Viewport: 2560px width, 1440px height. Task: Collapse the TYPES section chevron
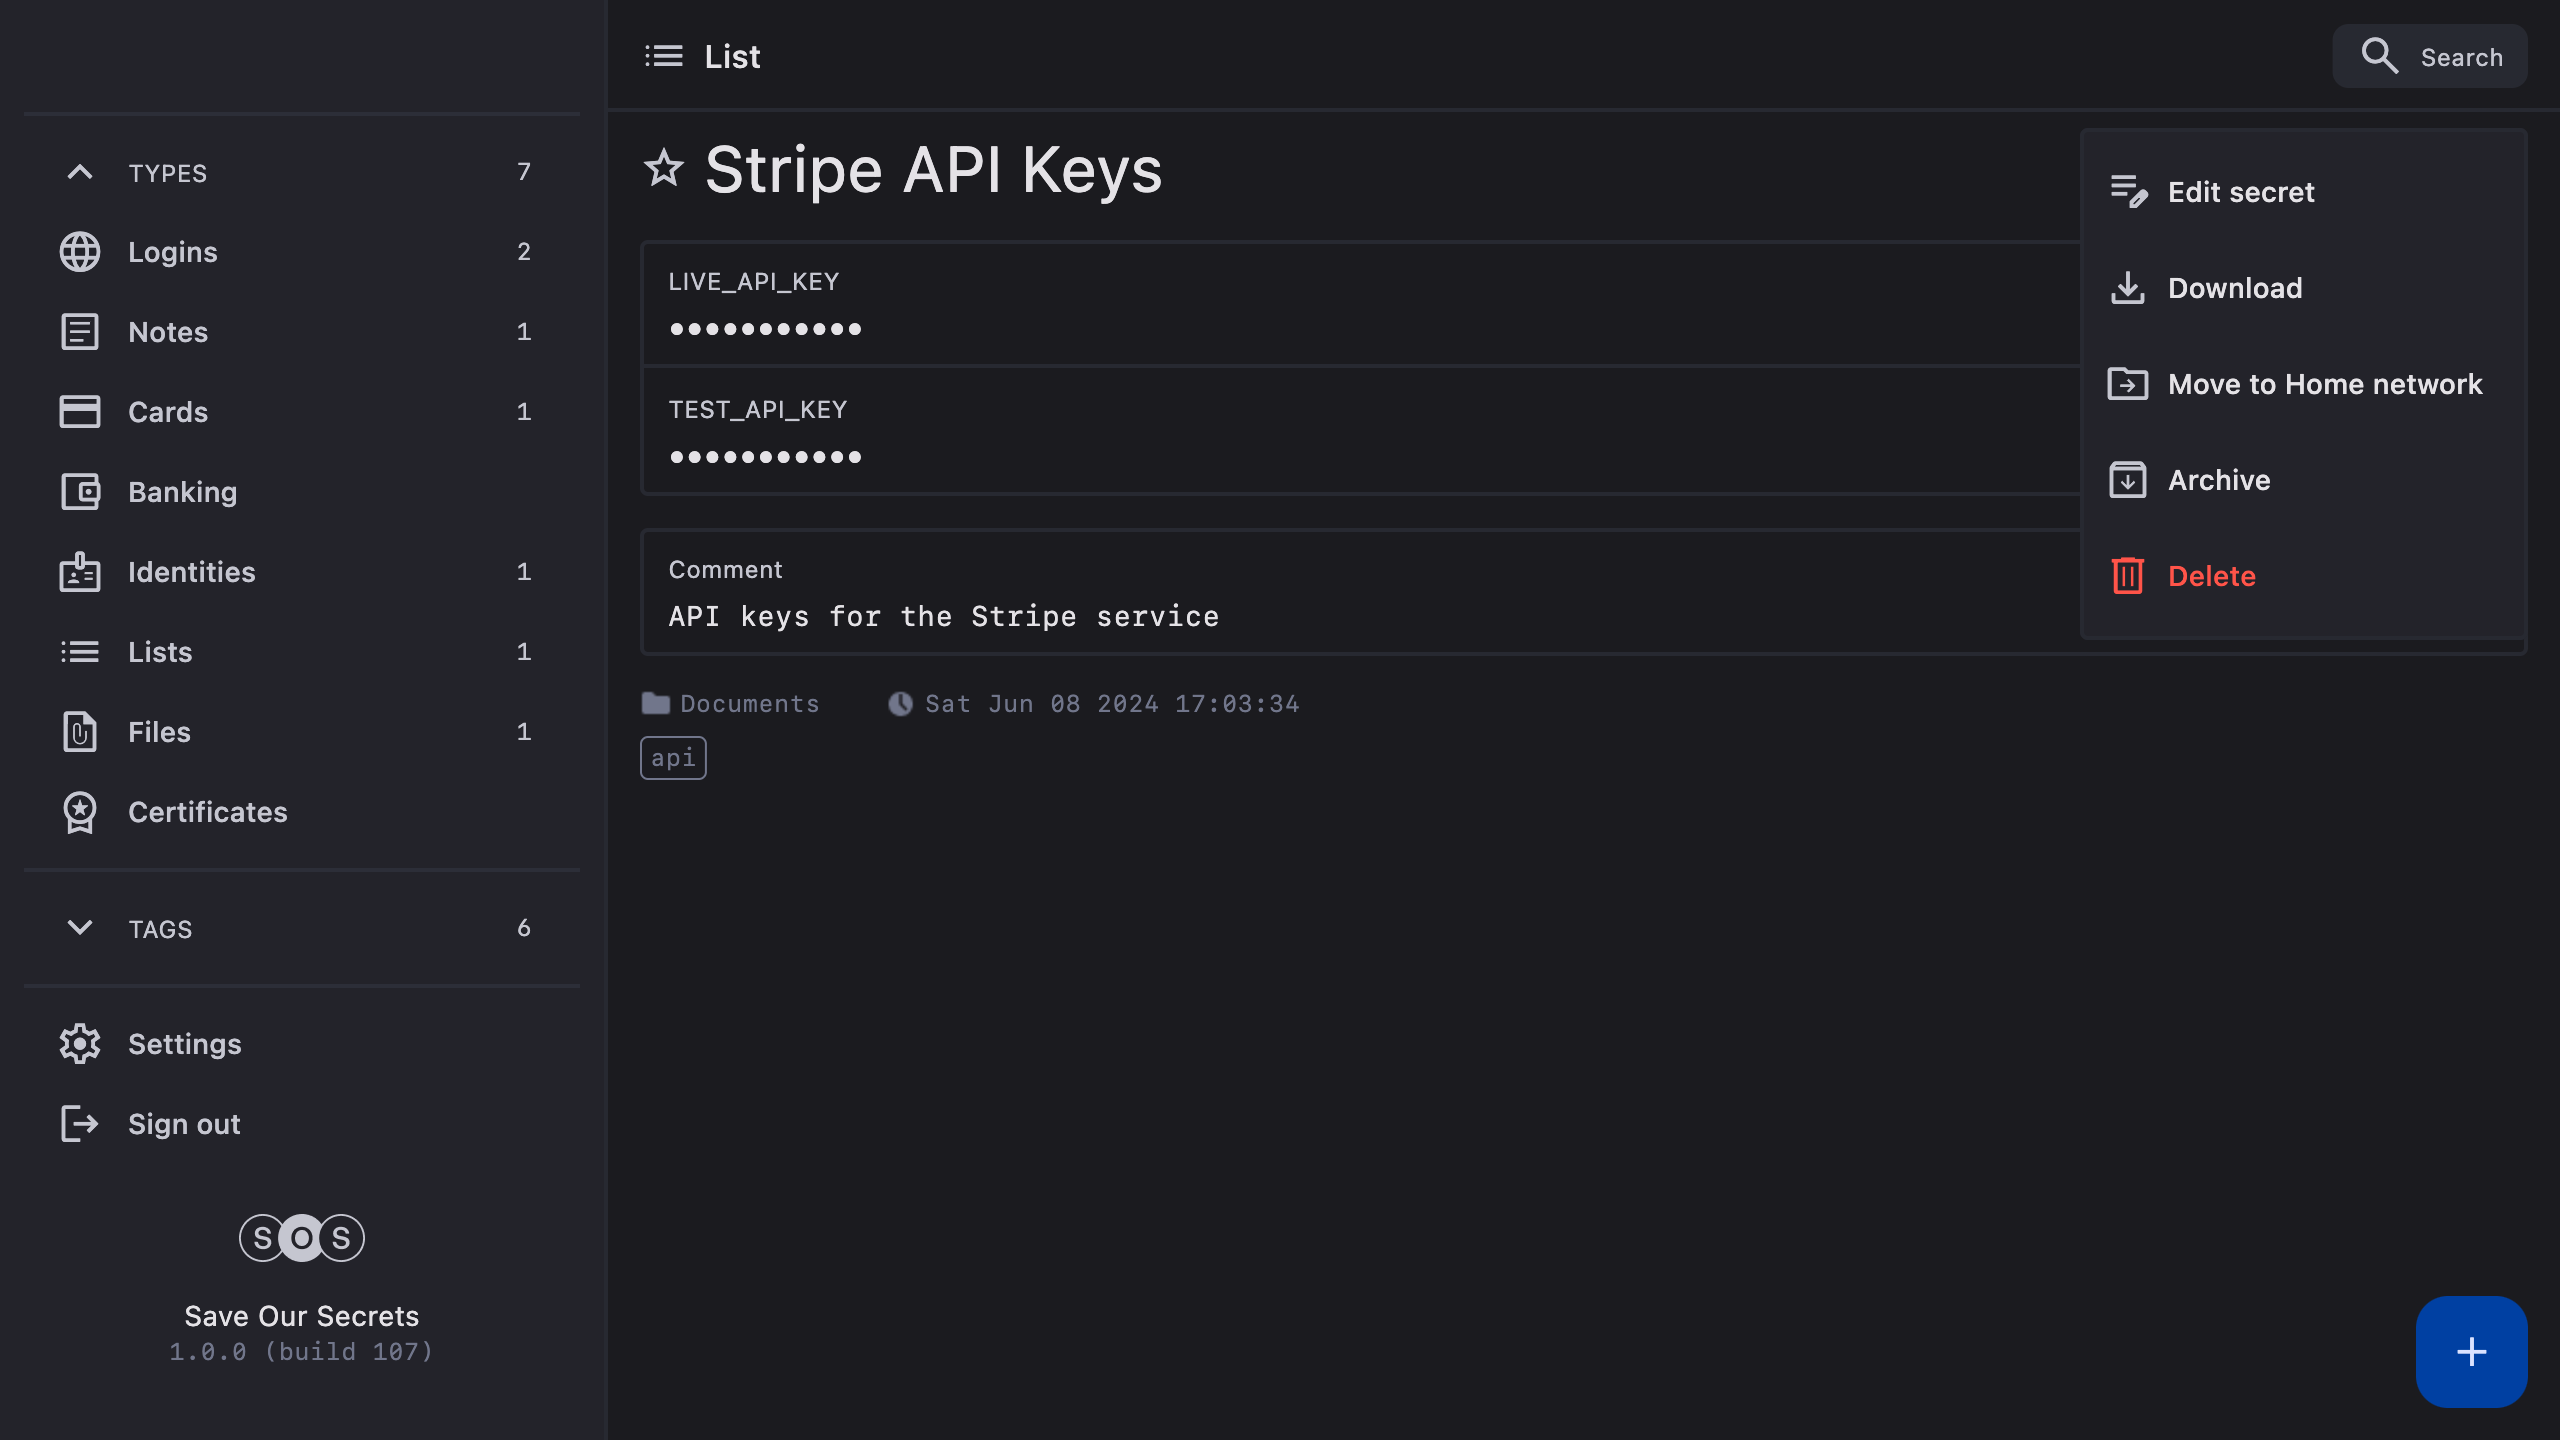[x=80, y=172]
